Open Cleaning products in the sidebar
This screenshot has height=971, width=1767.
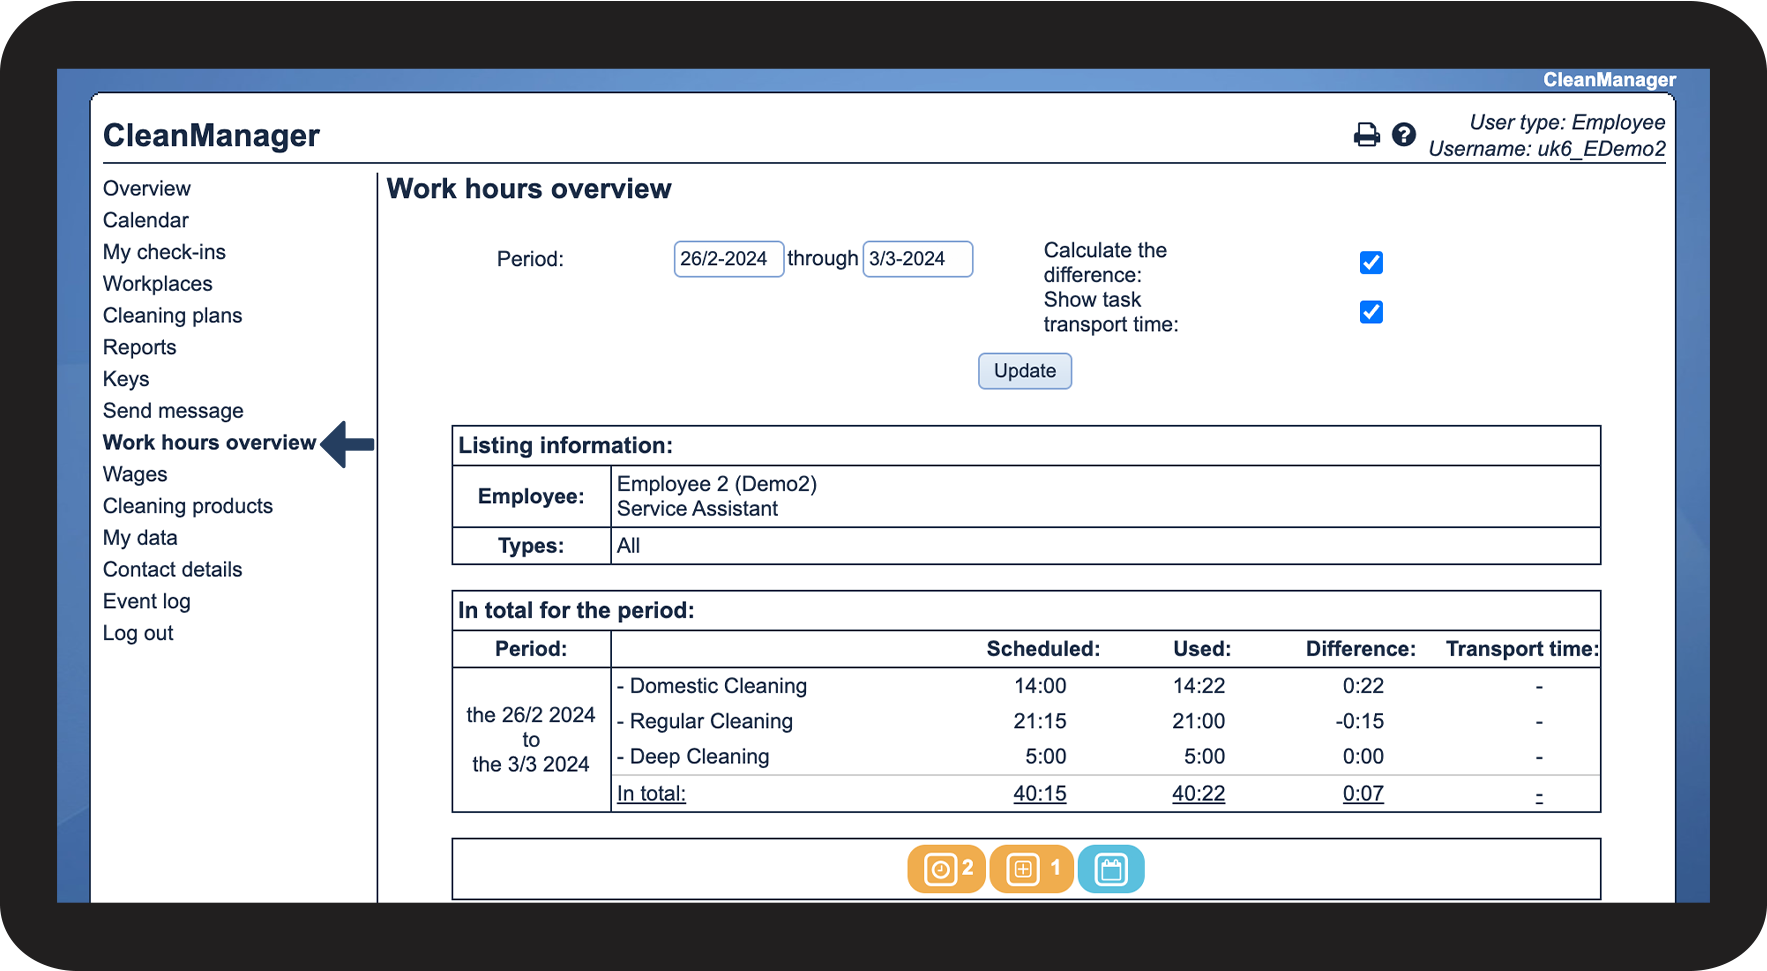pos(188,506)
